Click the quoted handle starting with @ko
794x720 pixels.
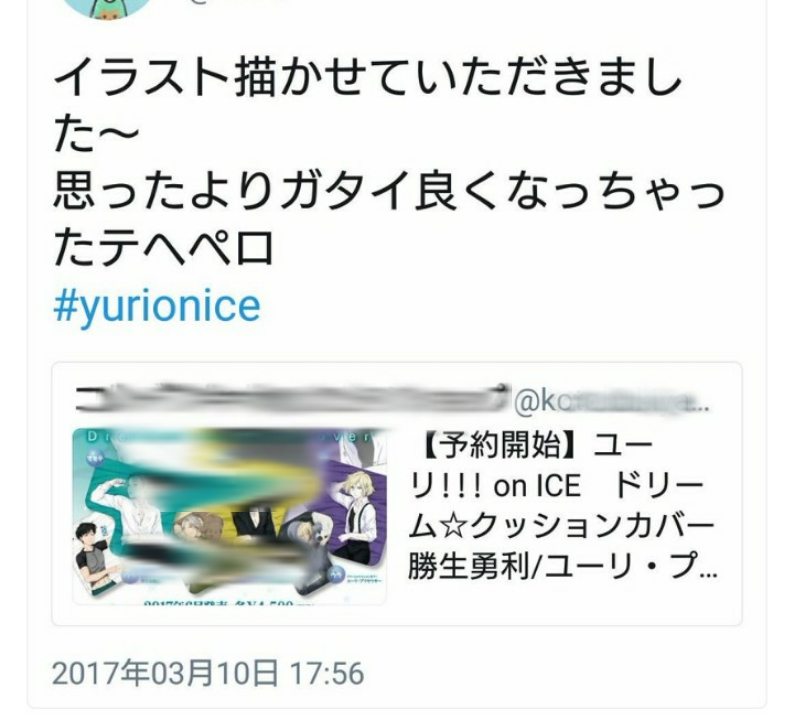pyautogui.click(x=611, y=403)
